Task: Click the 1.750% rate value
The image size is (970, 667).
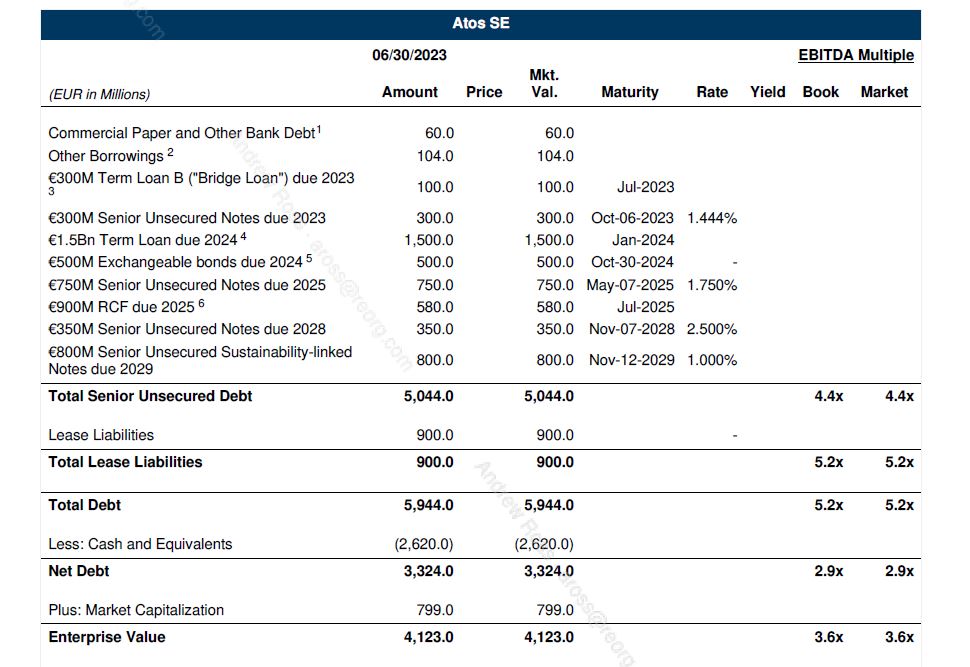Action: pos(712,285)
